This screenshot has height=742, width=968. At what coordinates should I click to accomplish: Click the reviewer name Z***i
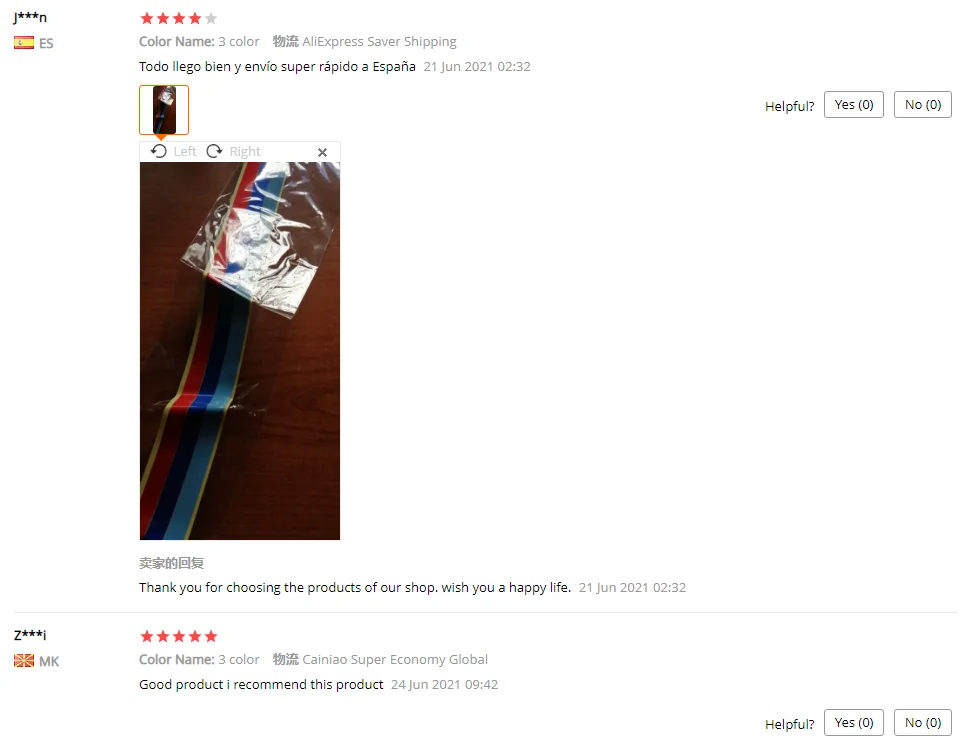coord(30,635)
